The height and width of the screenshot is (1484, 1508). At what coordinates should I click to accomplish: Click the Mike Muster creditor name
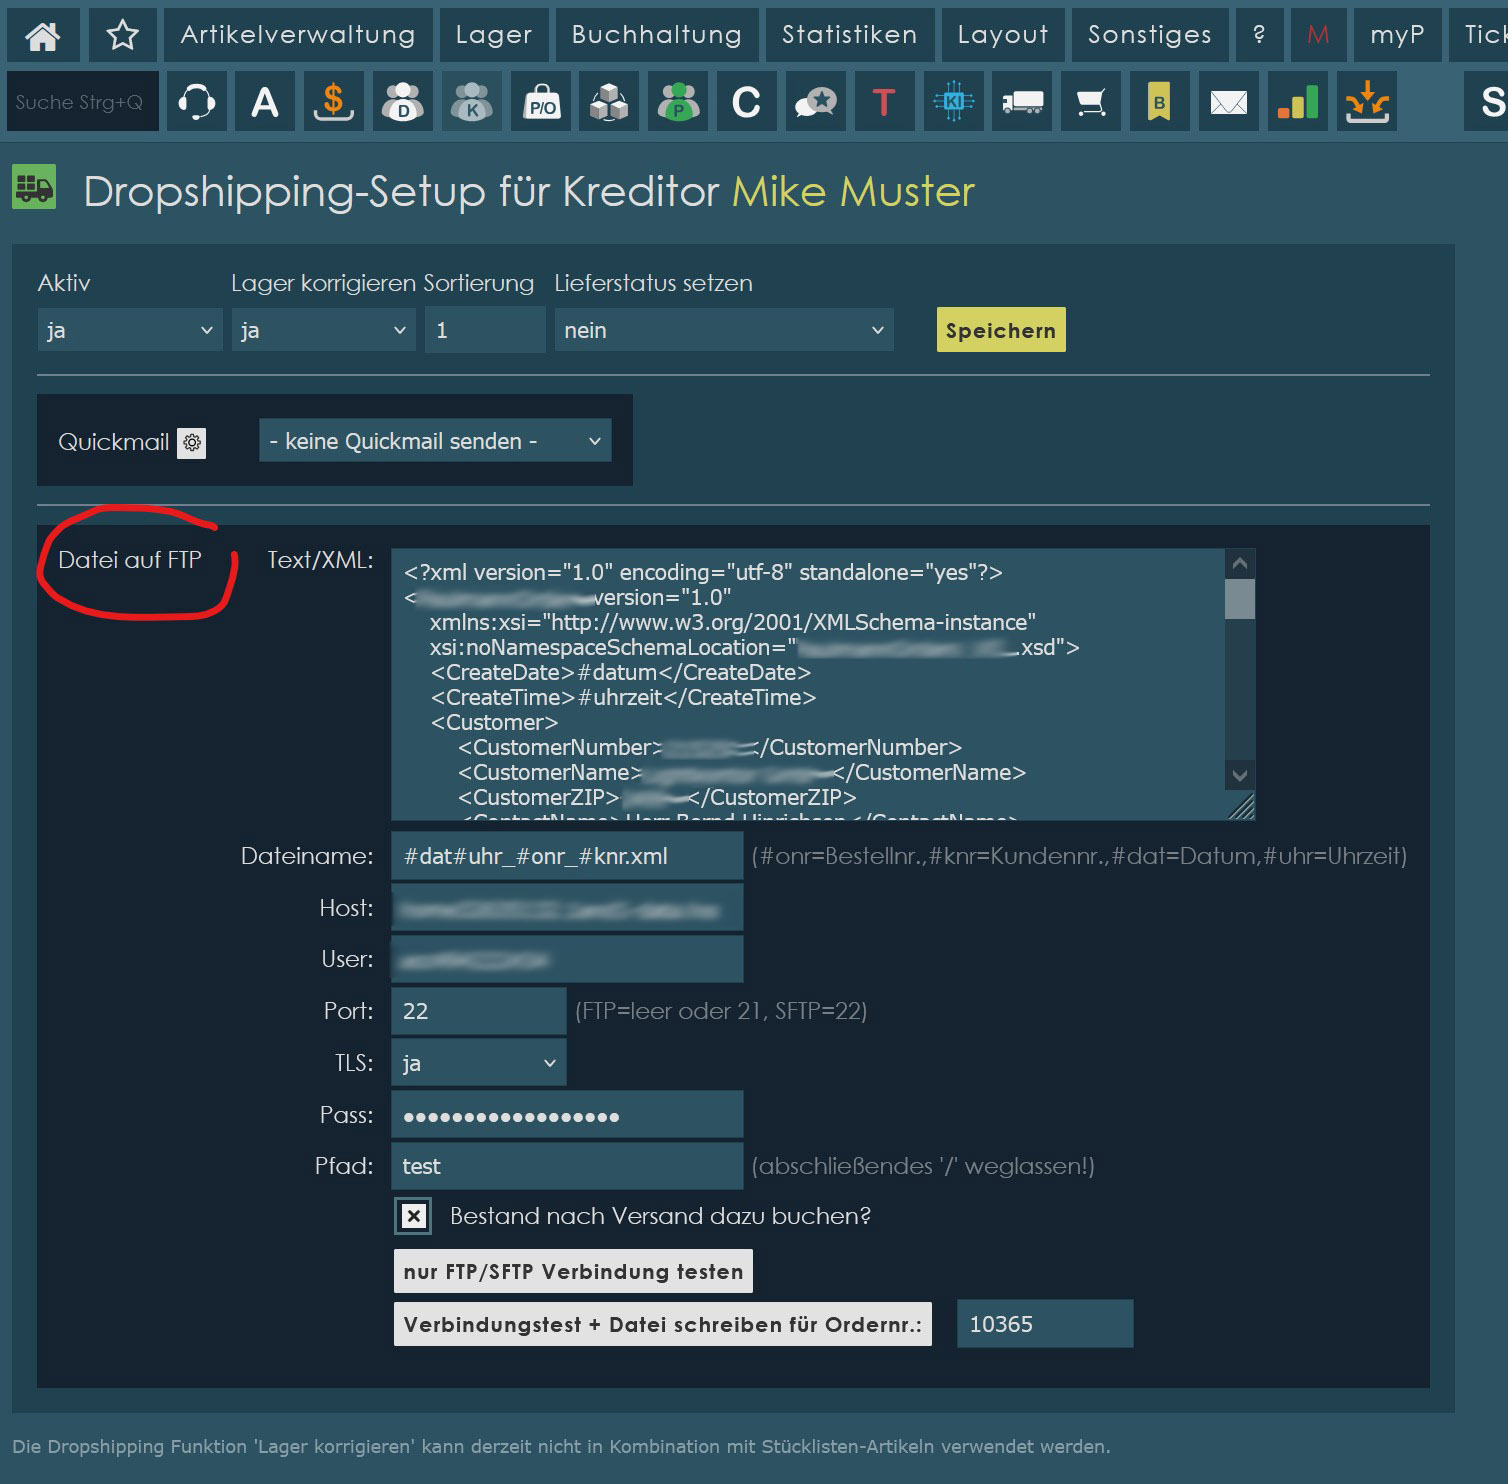click(853, 191)
